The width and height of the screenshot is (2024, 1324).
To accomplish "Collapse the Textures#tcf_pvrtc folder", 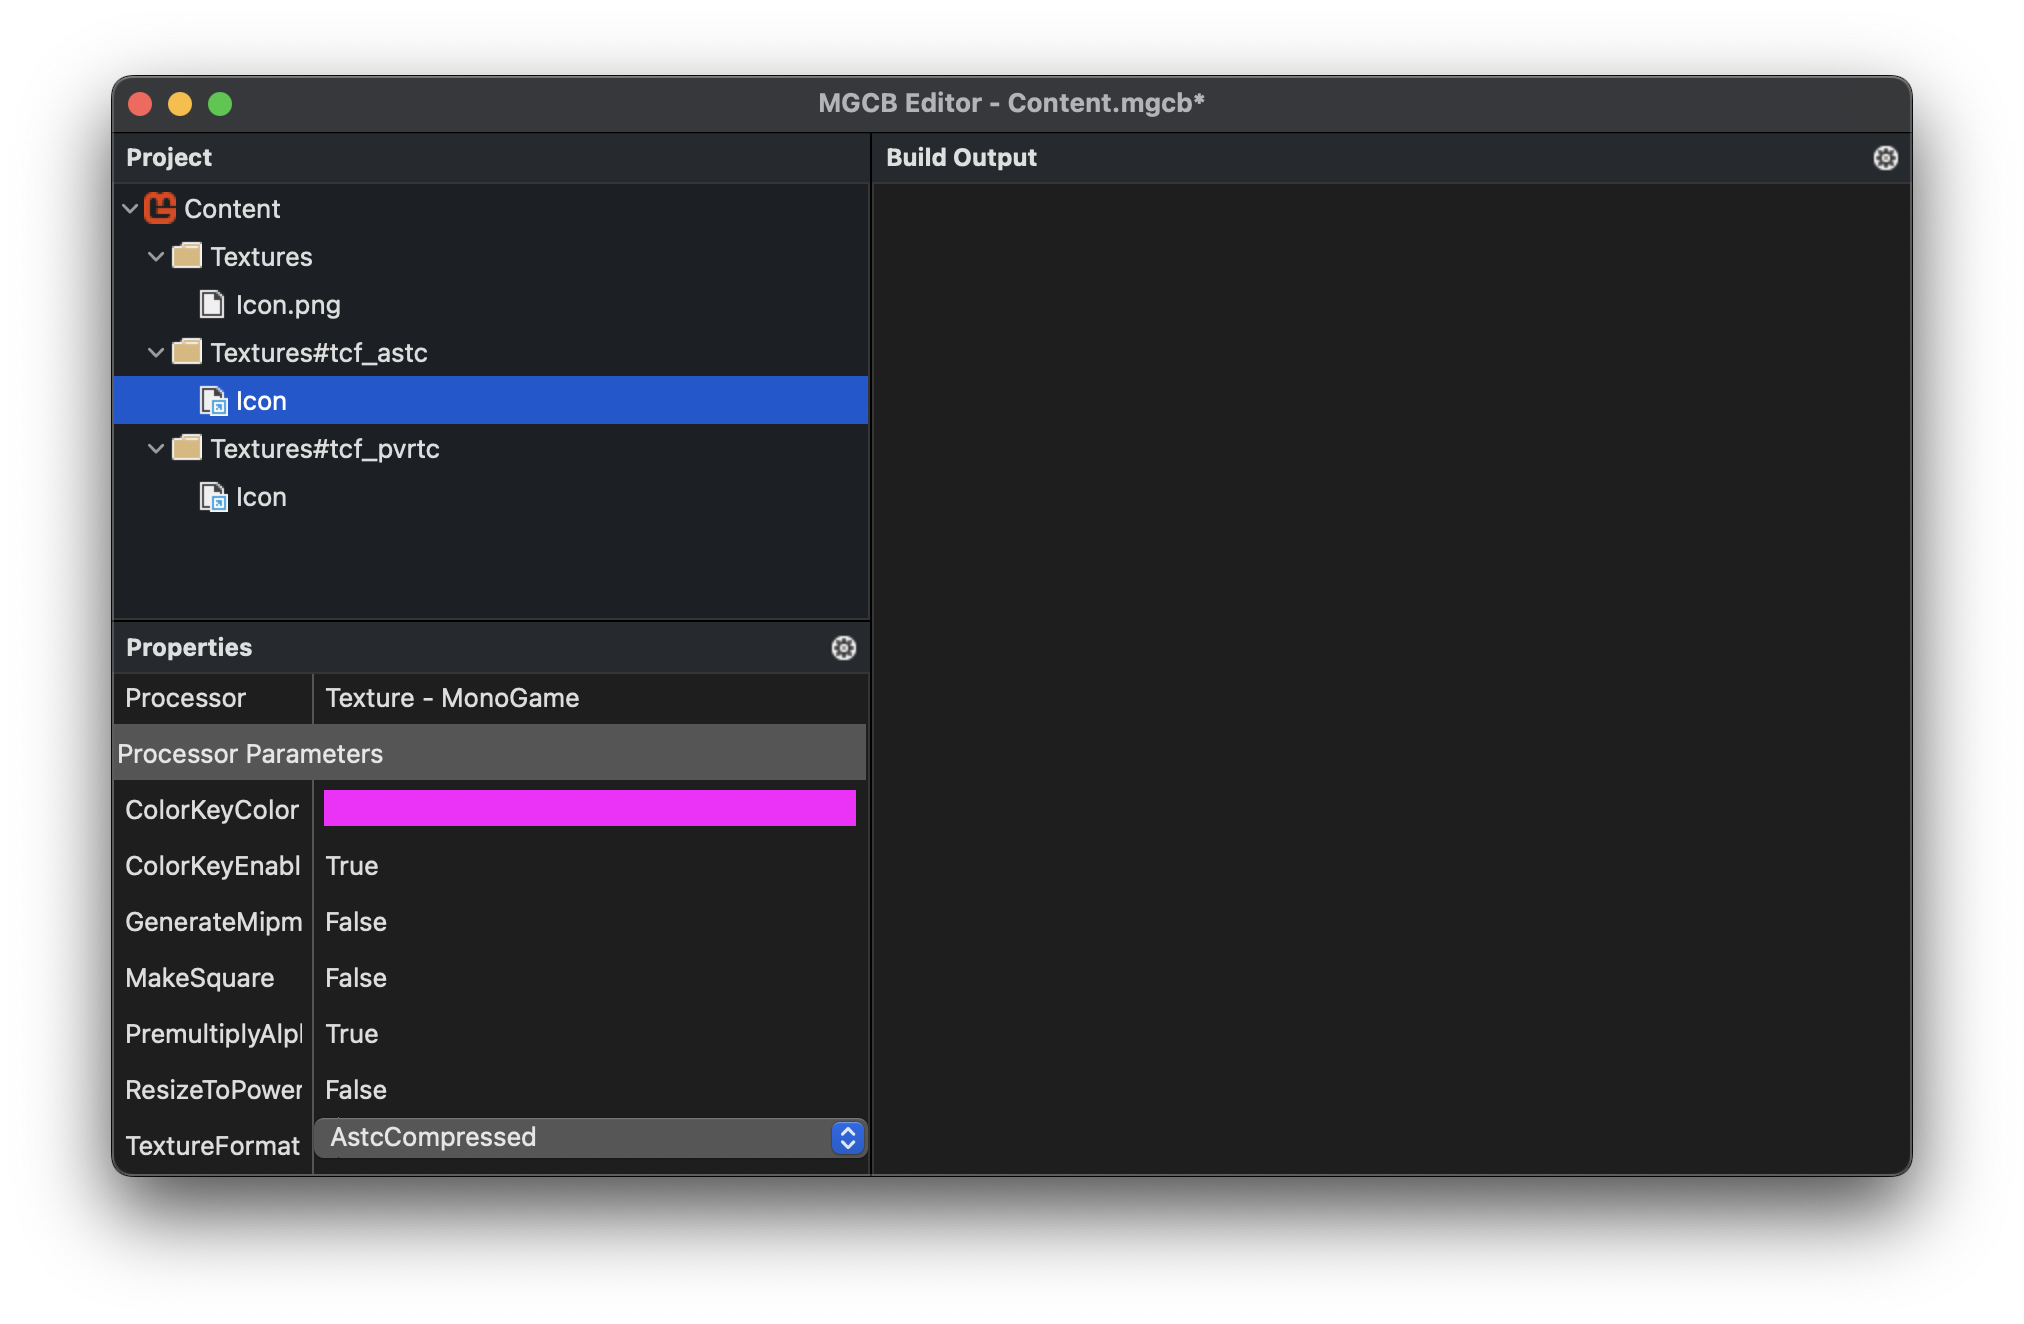I will 156,448.
